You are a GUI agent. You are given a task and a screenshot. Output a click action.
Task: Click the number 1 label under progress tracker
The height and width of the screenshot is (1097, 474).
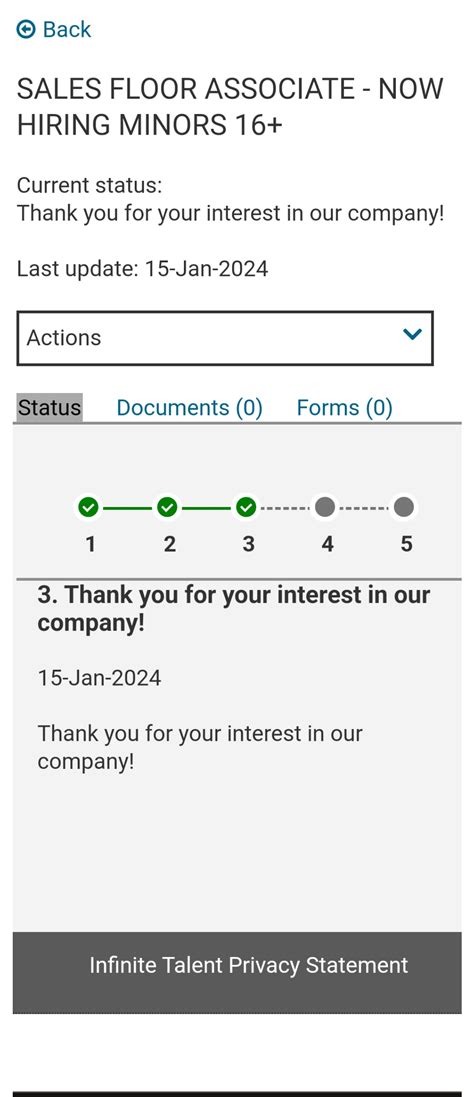coord(90,544)
